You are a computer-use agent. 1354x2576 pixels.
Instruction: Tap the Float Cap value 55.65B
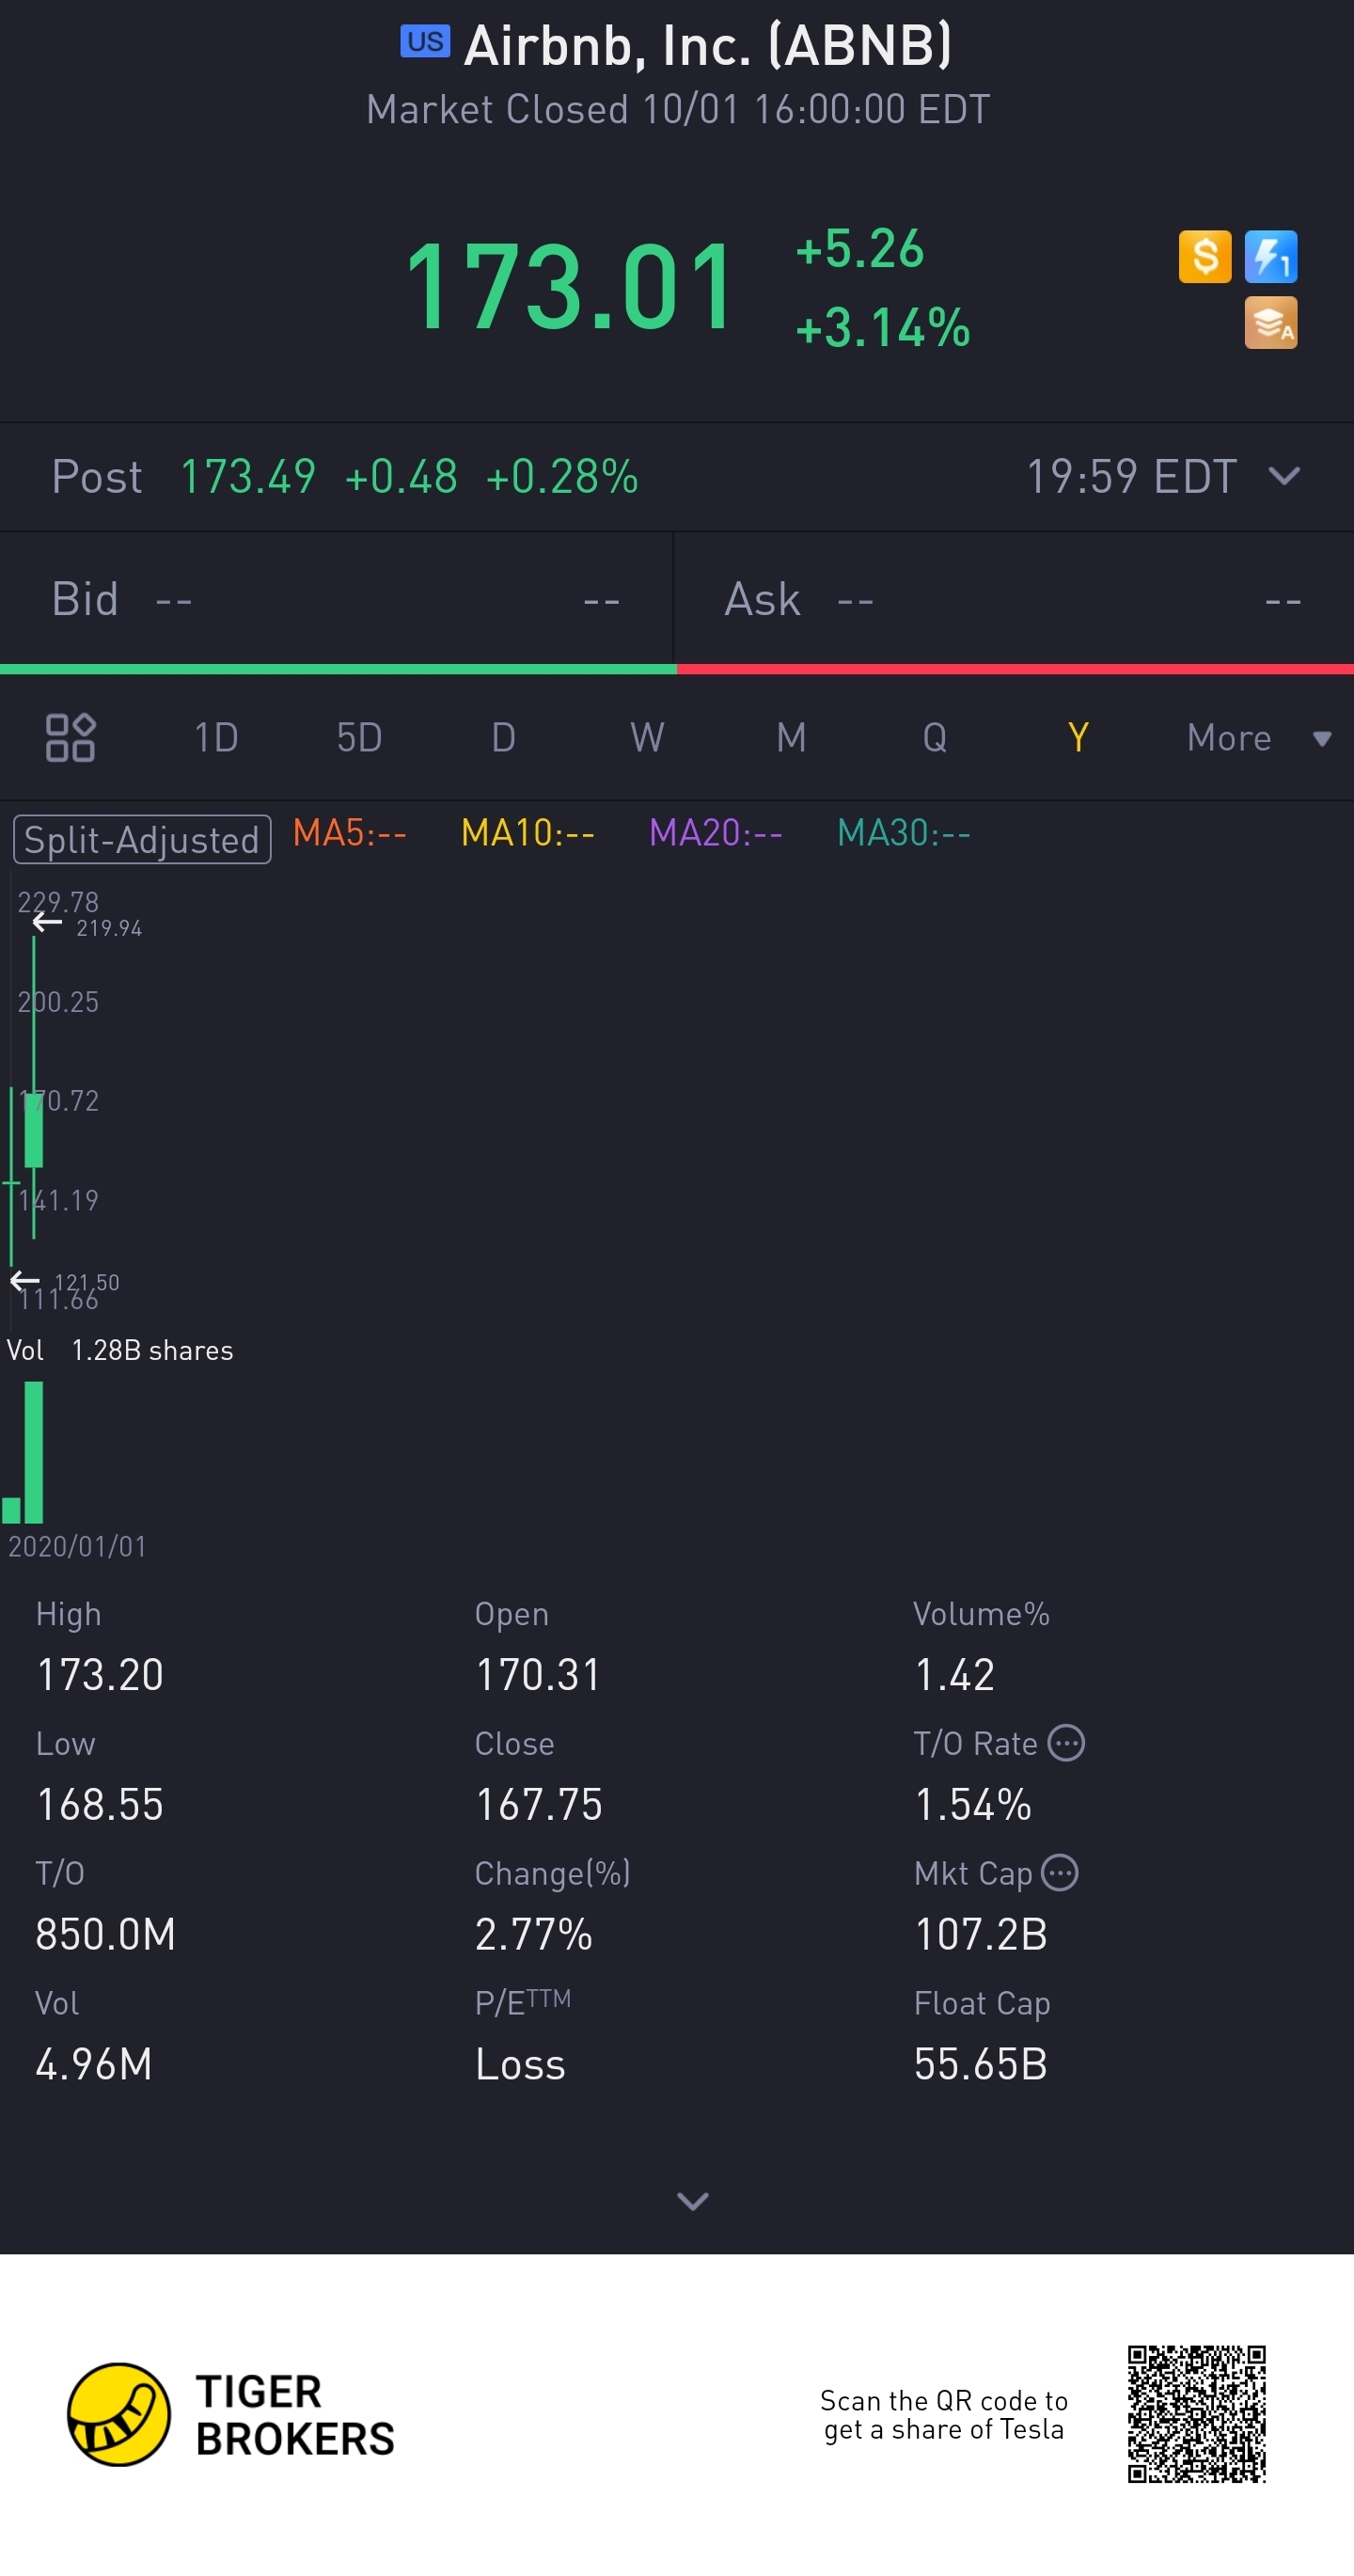click(981, 2064)
